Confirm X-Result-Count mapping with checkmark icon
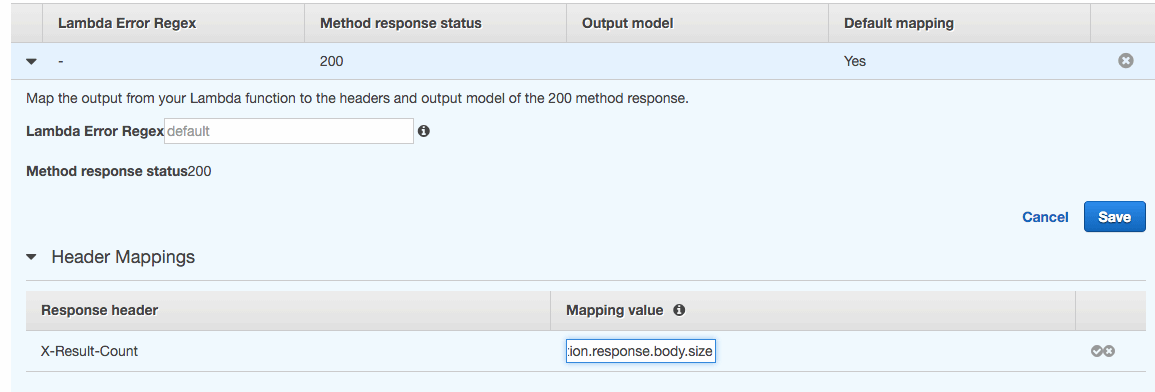 click(x=1097, y=351)
